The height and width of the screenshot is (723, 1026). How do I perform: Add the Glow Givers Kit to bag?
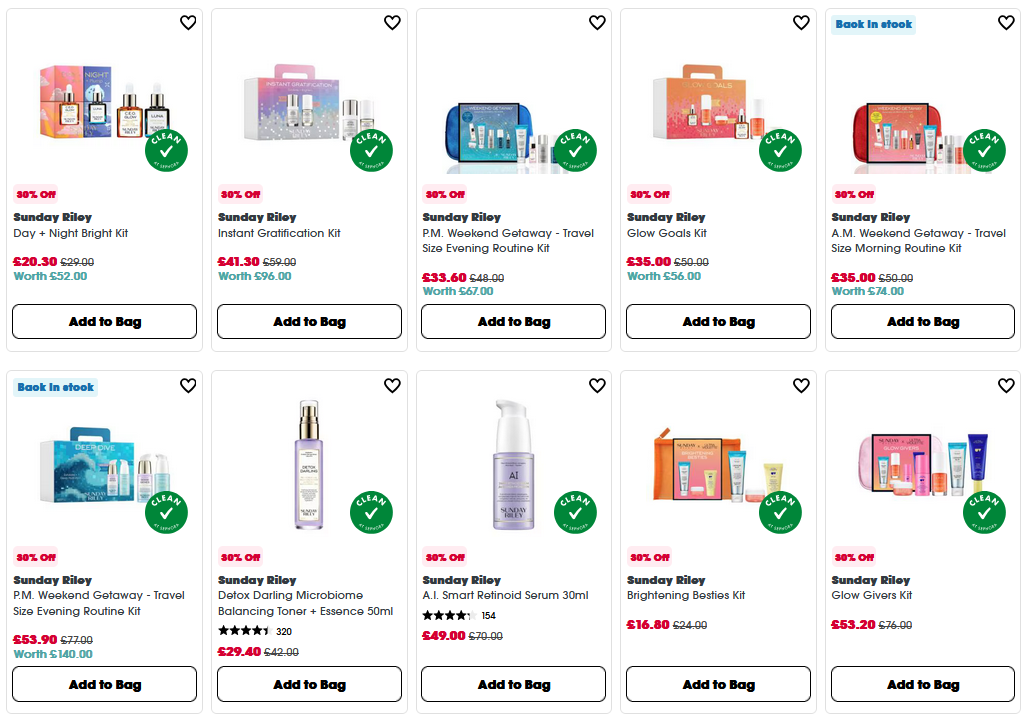[x=922, y=684]
